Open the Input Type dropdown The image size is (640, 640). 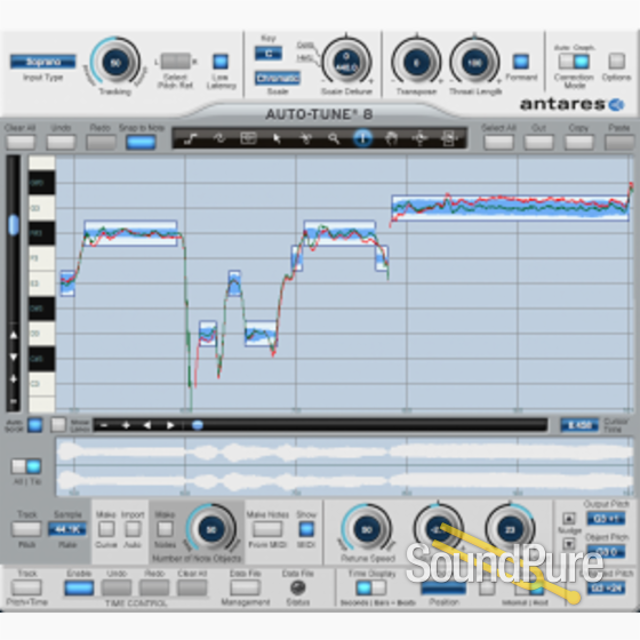click(x=43, y=62)
